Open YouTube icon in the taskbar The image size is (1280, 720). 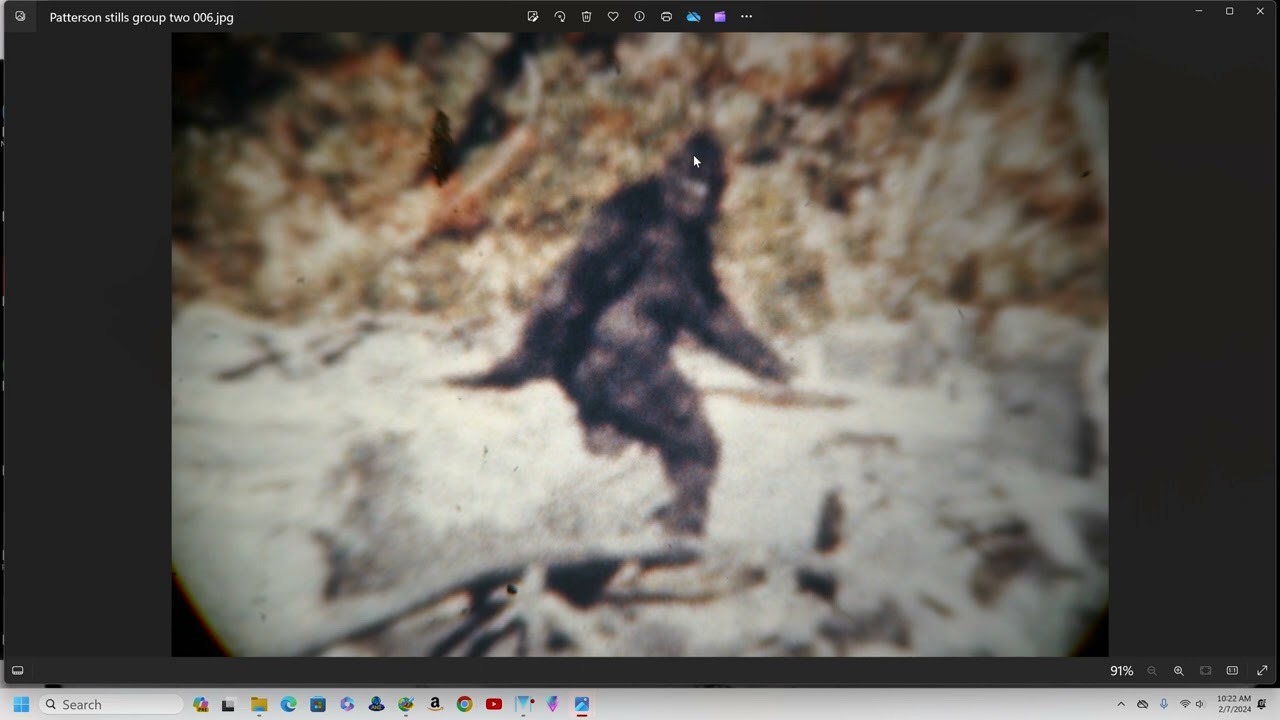pyautogui.click(x=494, y=704)
